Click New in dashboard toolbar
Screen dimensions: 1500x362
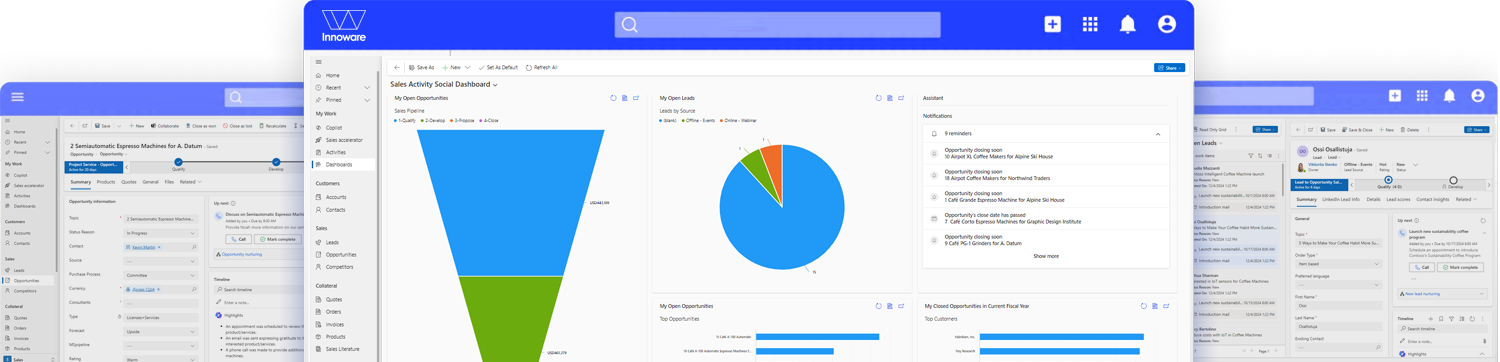[451, 68]
